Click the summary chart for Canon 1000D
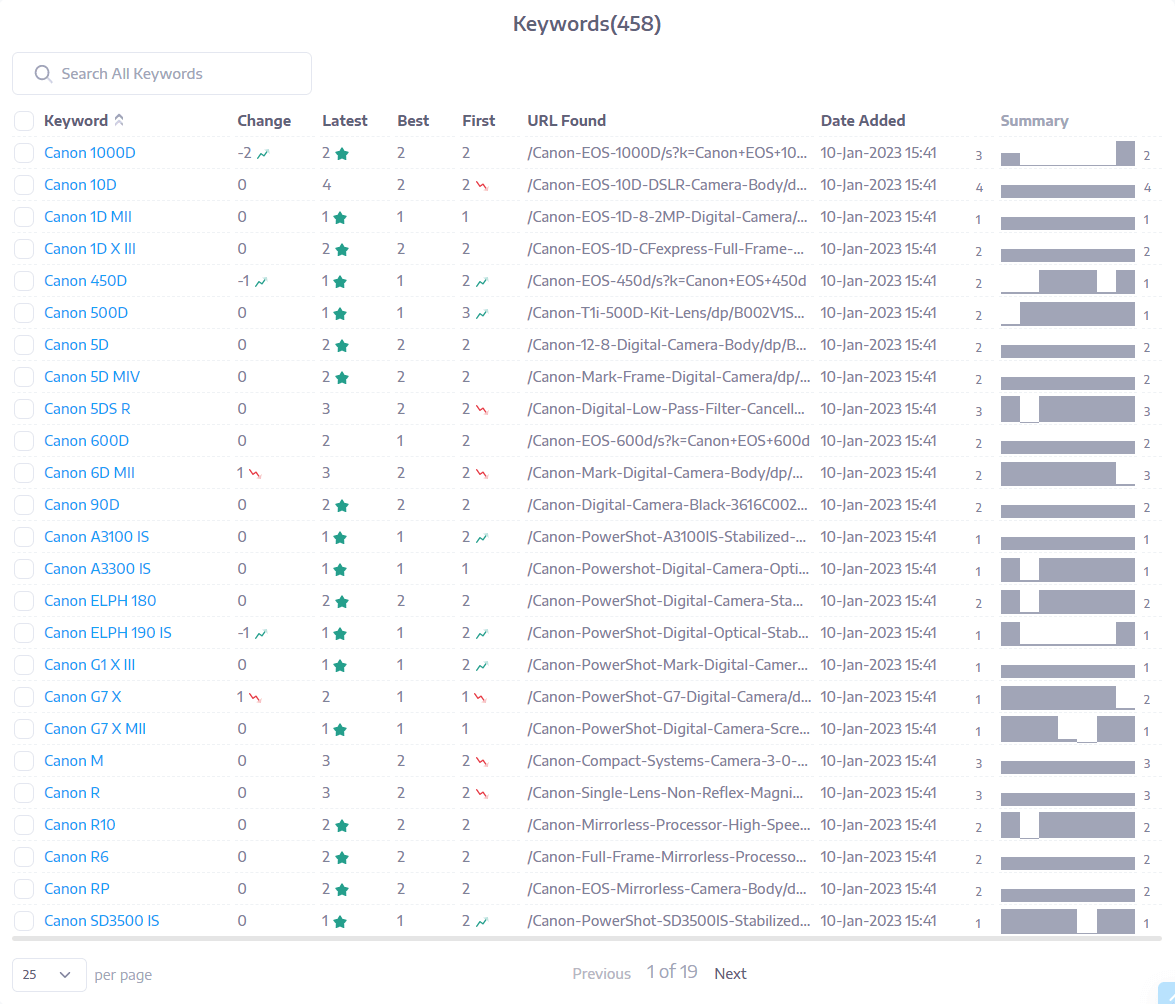This screenshot has width=1175, height=1004. pyautogui.click(x=1067, y=154)
